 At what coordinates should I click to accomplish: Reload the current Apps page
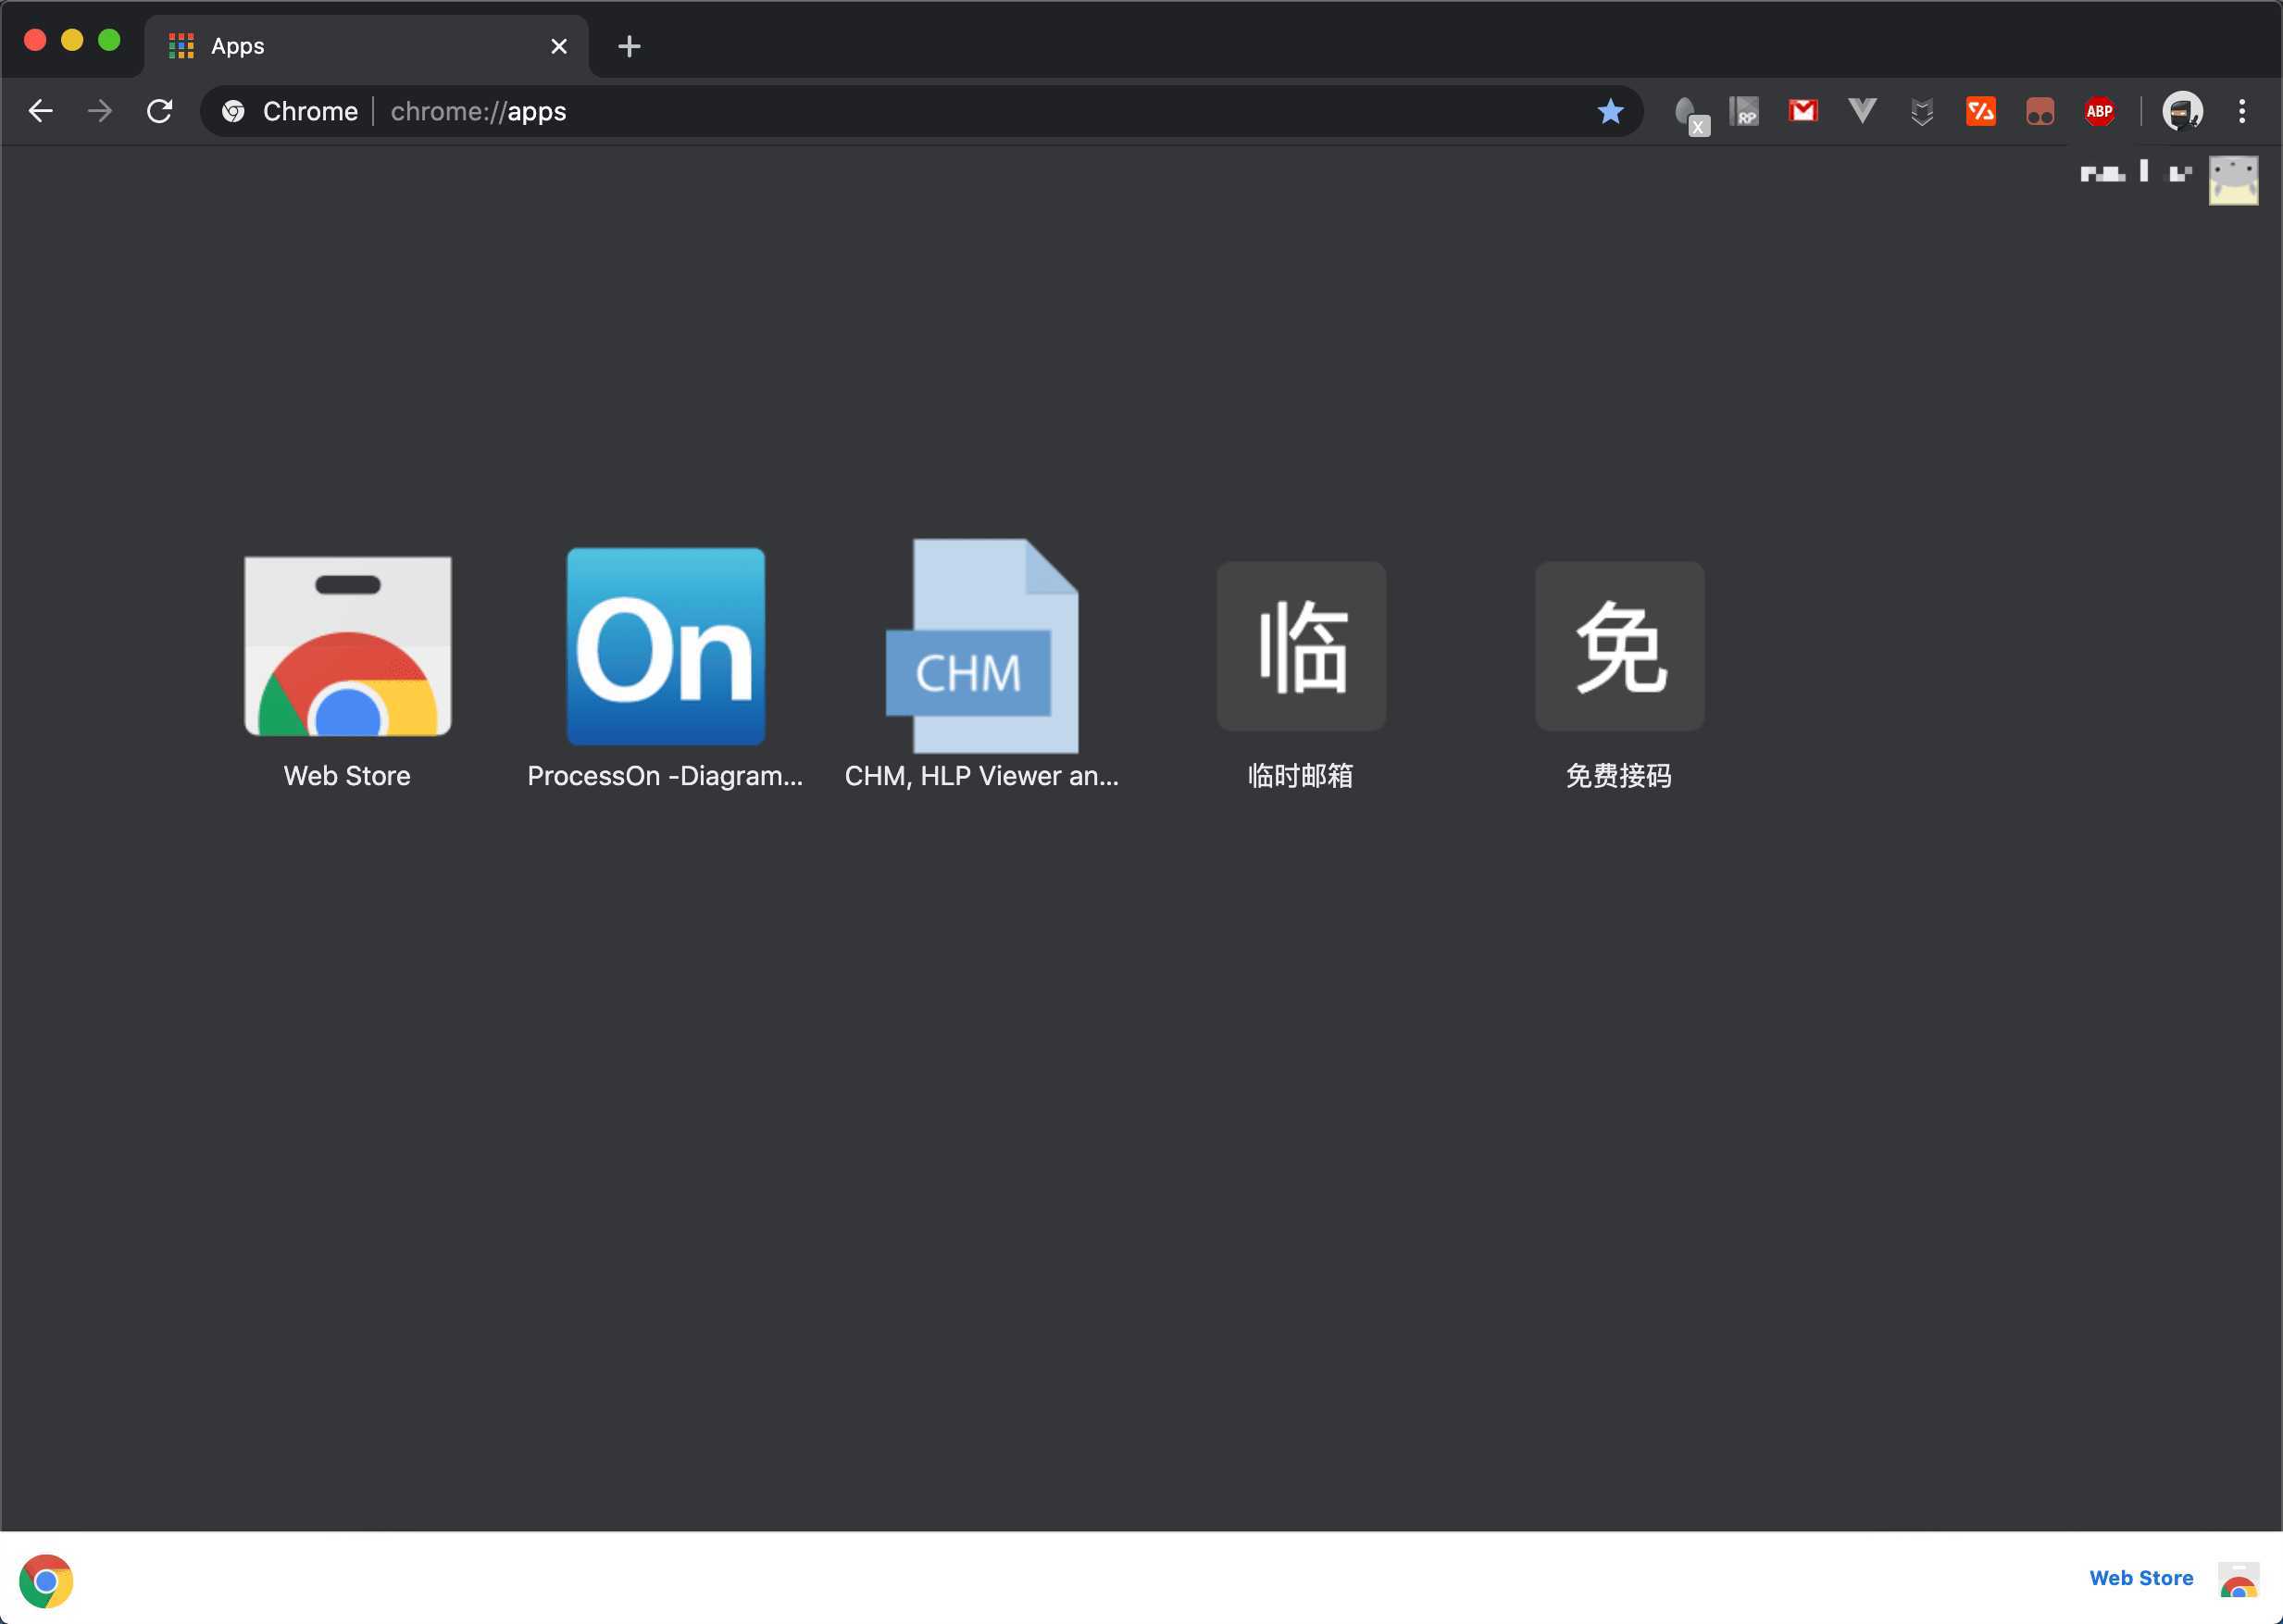(x=160, y=111)
